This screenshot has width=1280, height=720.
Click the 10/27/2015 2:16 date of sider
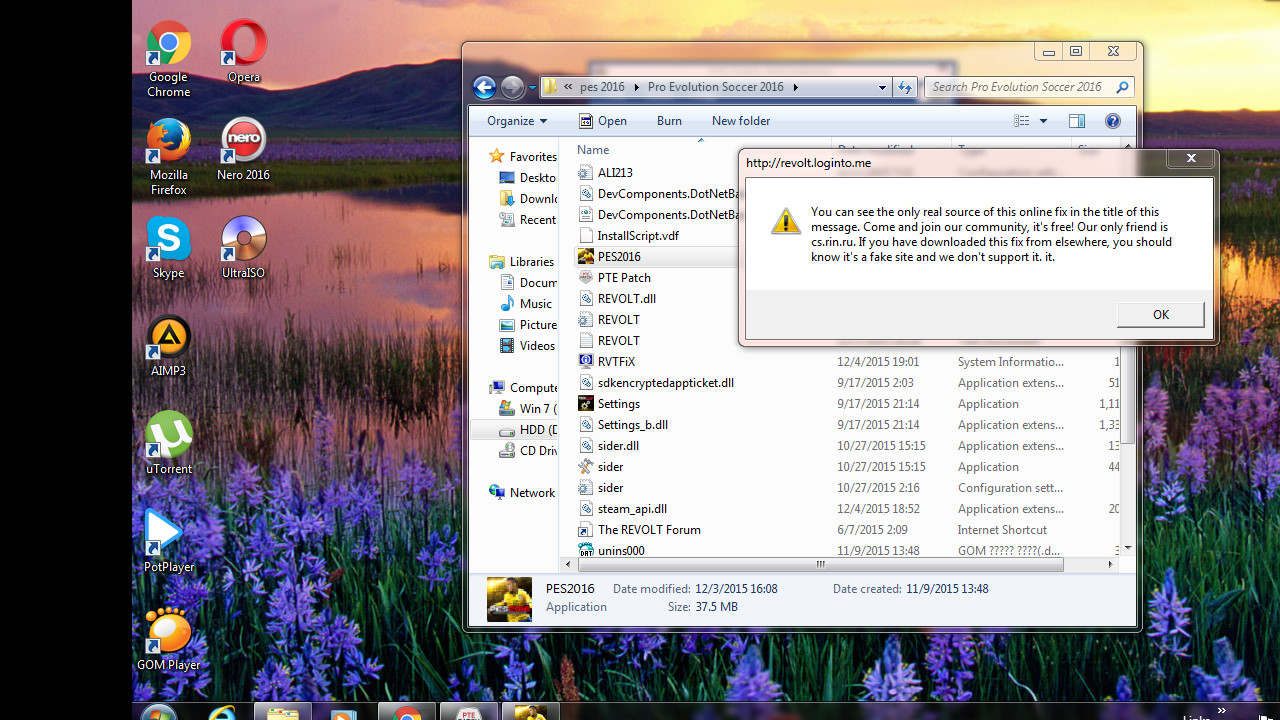[x=877, y=487]
